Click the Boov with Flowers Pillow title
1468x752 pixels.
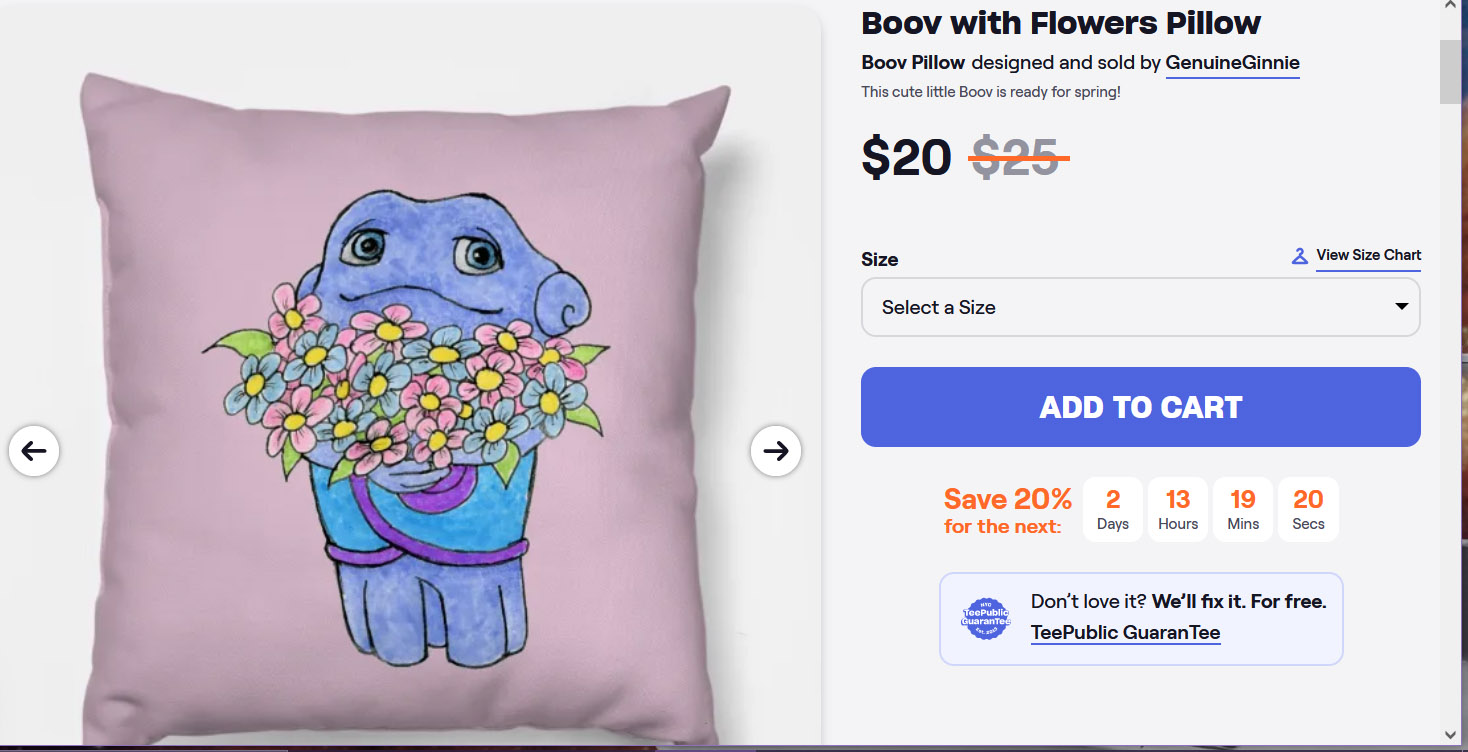coord(1061,23)
